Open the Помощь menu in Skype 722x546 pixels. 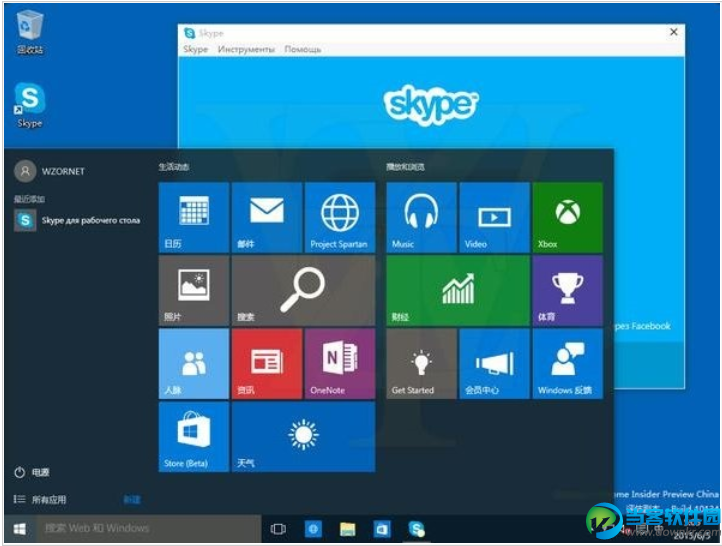point(303,49)
